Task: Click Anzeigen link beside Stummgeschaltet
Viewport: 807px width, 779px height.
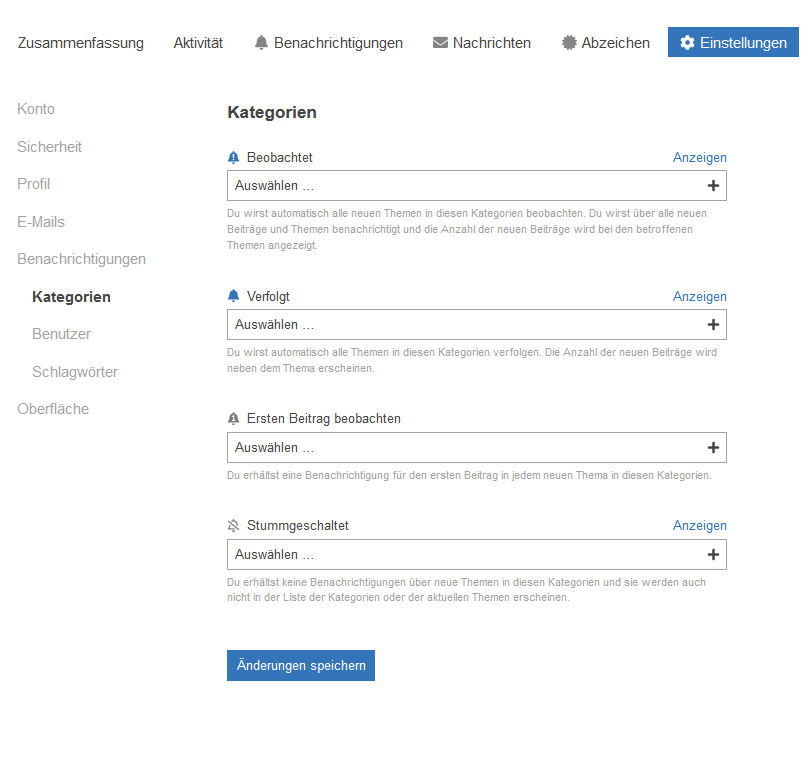Action: [699, 525]
